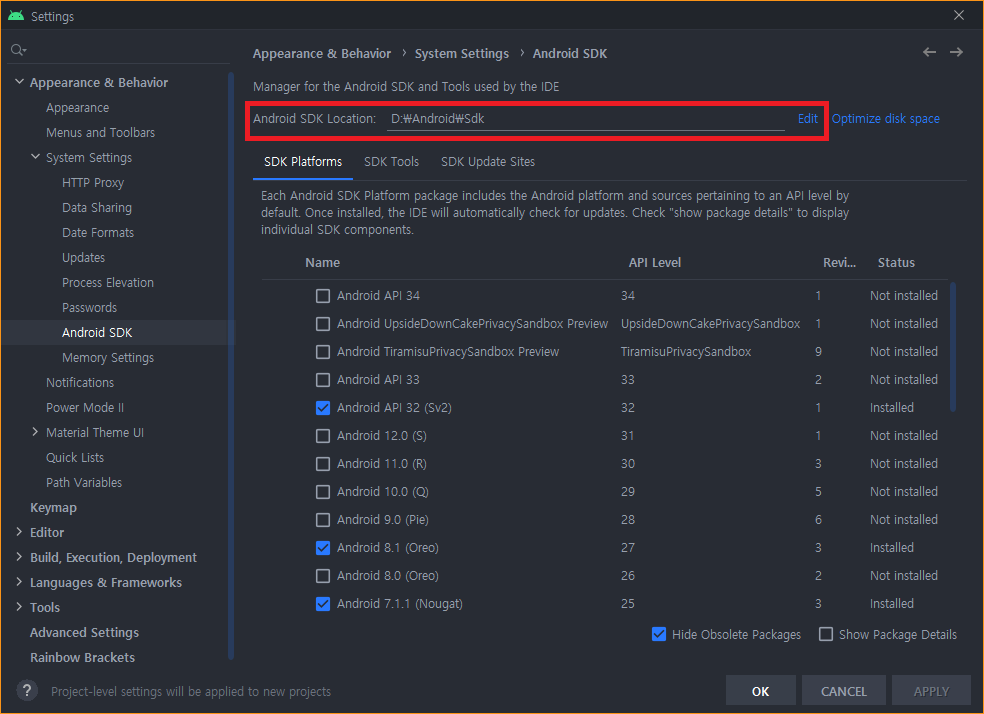This screenshot has height=714, width=984.
Task: Click the search magnifier icon
Action: point(18,50)
